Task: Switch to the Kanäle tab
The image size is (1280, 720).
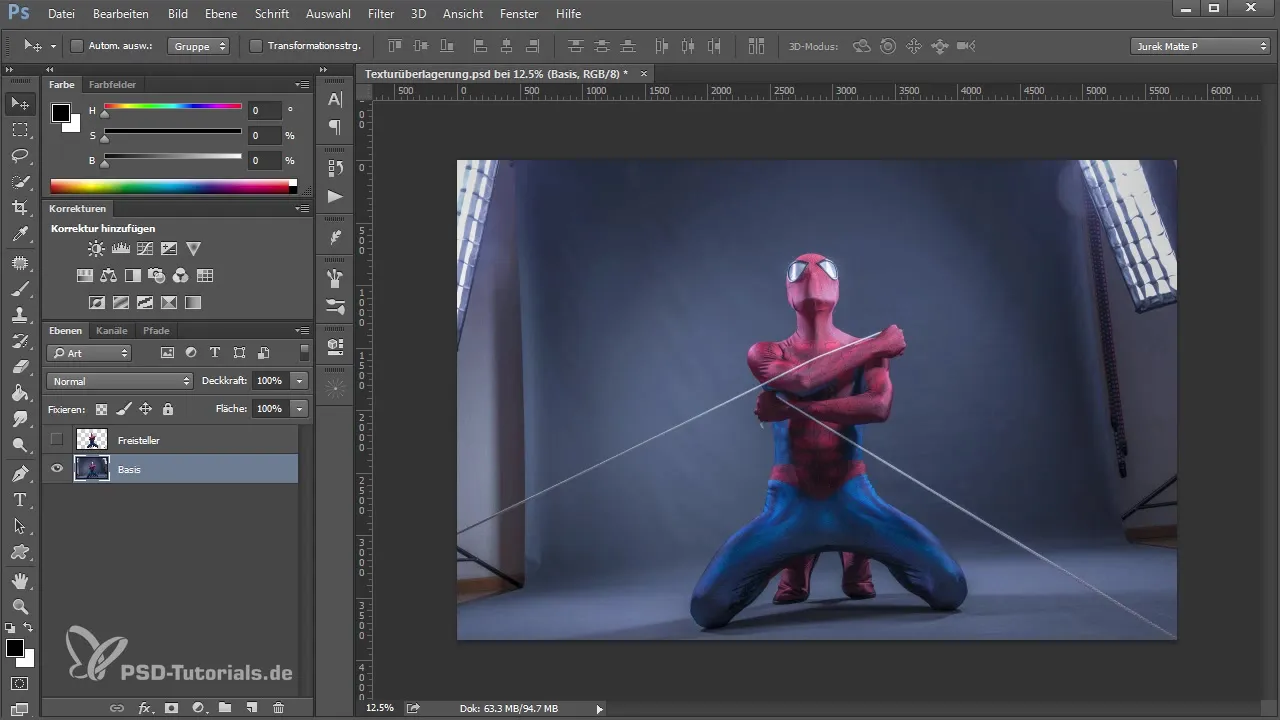Action: [x=112, y=330]
